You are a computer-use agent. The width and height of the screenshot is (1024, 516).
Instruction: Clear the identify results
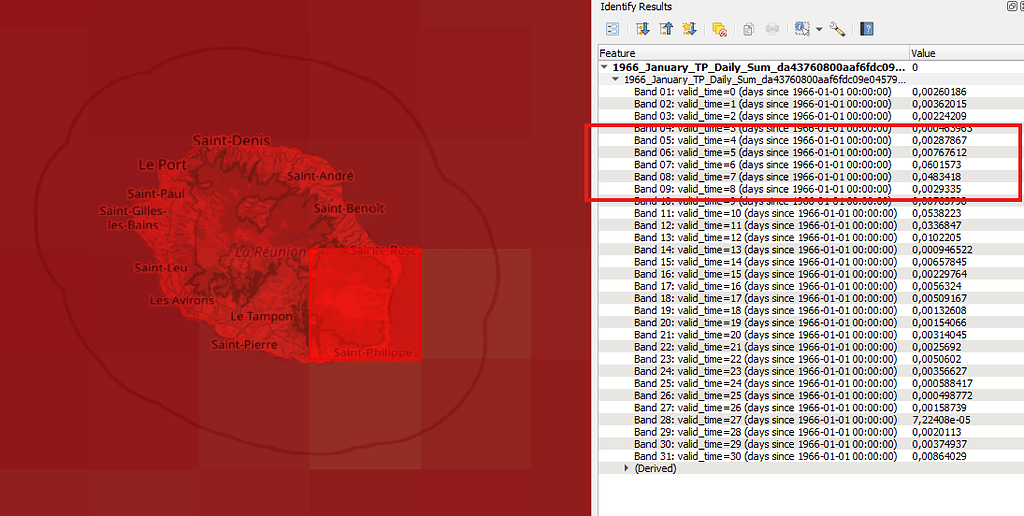[x=719, y=29]
